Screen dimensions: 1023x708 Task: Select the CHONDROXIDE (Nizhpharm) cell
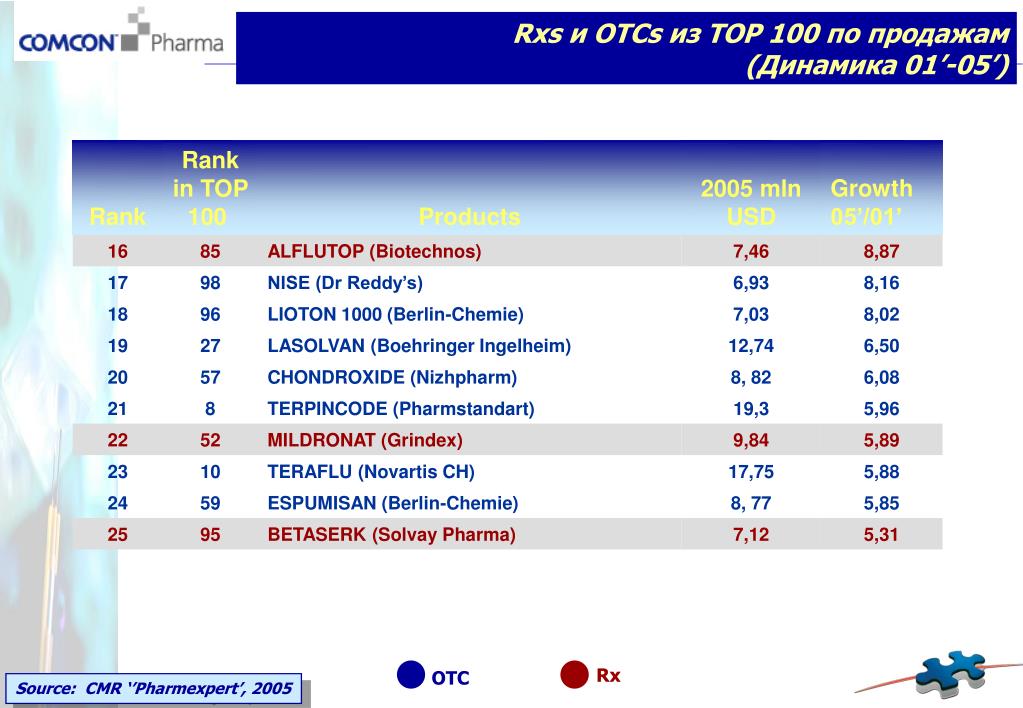click(392, 377)
